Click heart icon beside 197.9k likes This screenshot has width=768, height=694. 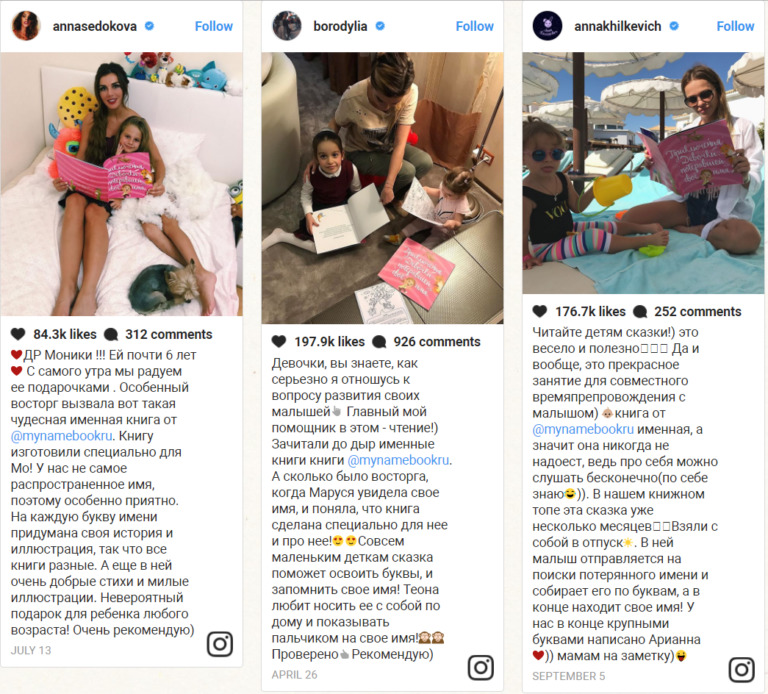279,342
